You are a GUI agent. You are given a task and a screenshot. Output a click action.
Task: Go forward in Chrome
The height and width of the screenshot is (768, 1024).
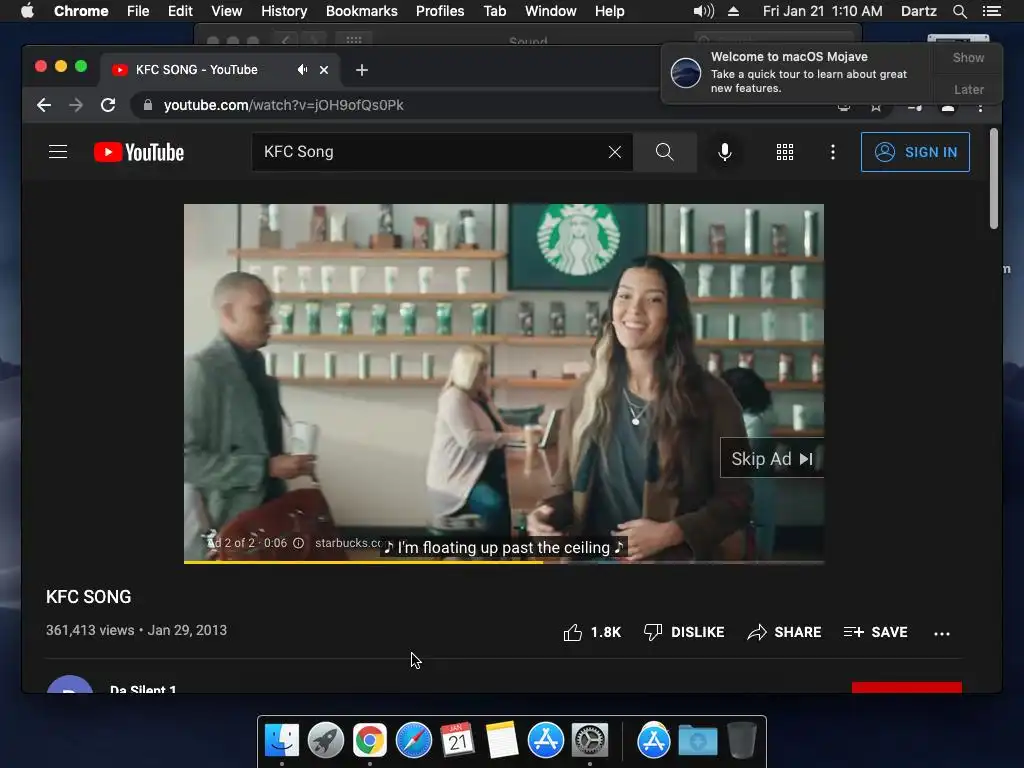(76, 105)
